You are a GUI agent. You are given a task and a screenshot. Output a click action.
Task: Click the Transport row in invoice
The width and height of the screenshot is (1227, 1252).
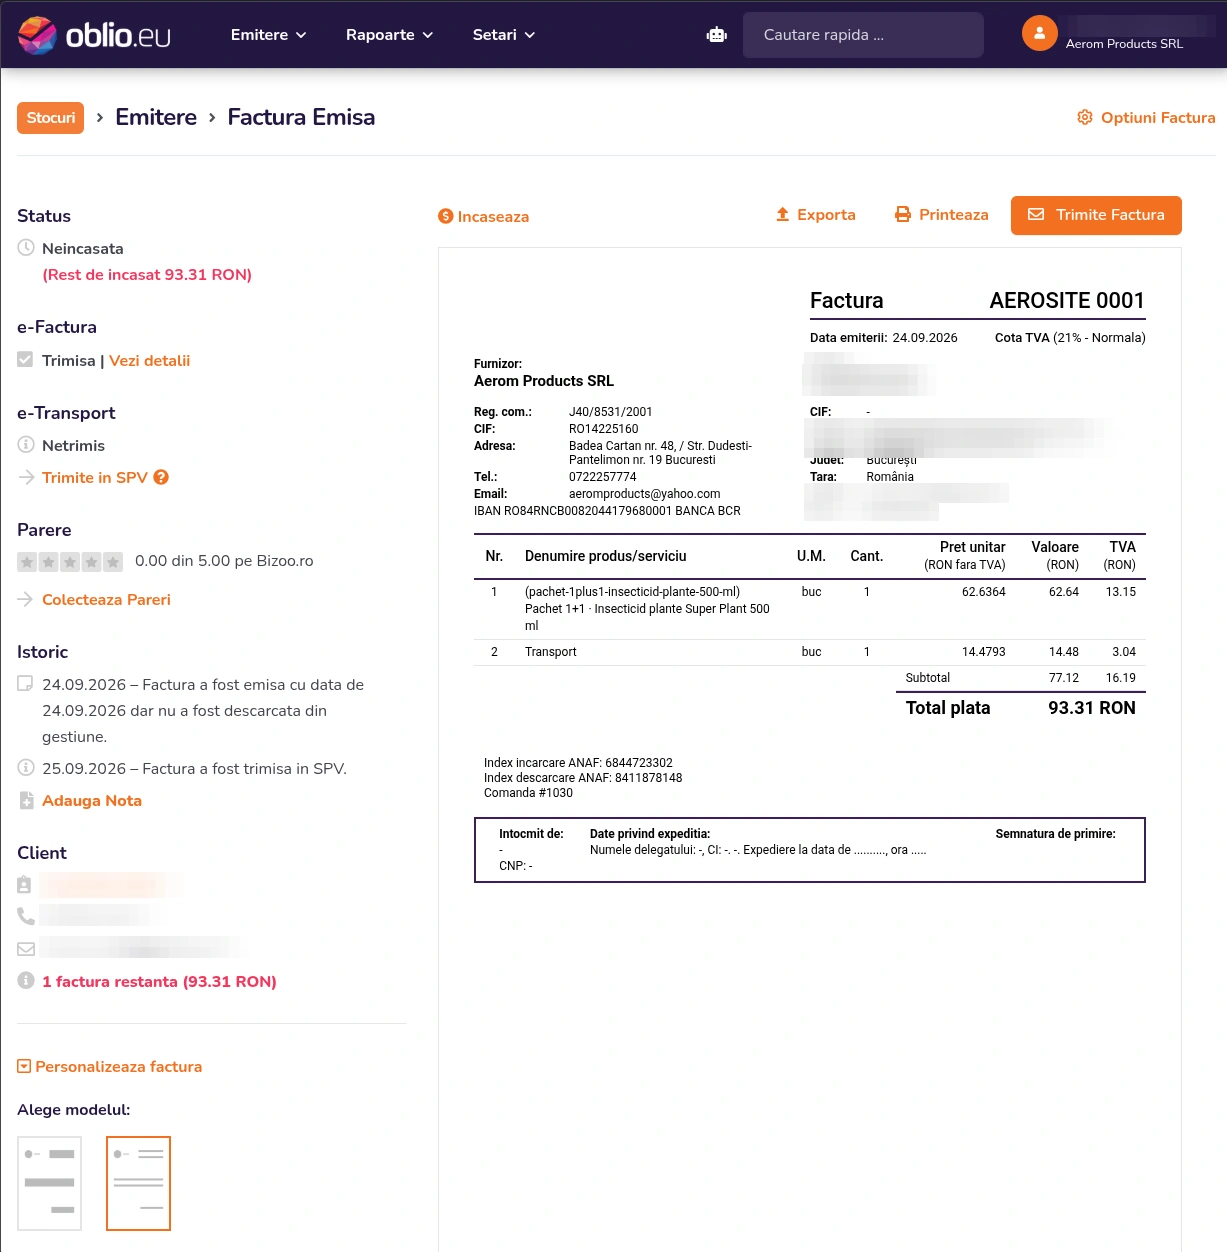[810, 652]
